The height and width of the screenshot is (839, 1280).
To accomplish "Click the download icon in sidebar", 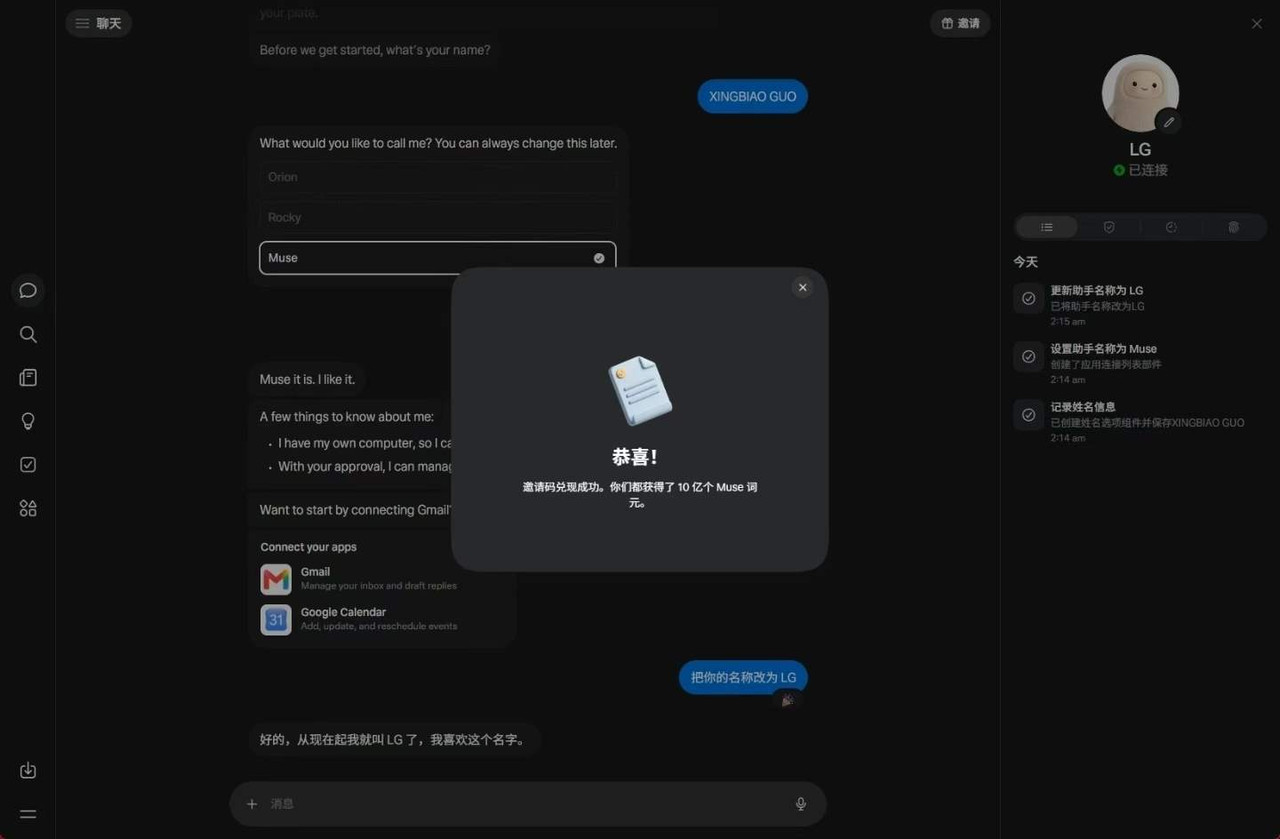I will pyautogui.click(x=28, y=770).
